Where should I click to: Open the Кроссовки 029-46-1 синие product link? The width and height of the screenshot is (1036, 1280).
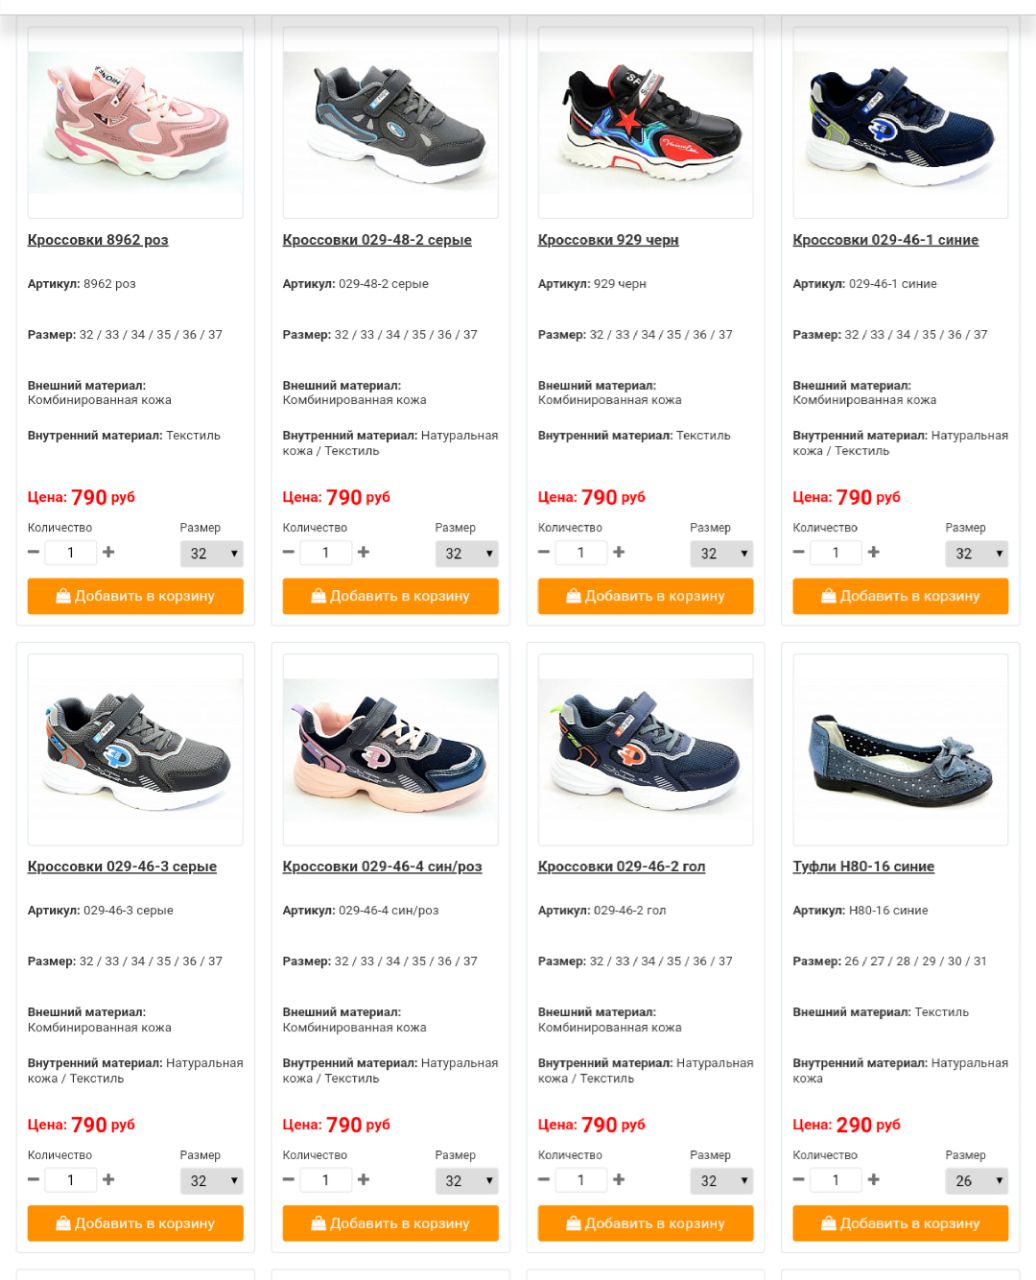(885, 240)
